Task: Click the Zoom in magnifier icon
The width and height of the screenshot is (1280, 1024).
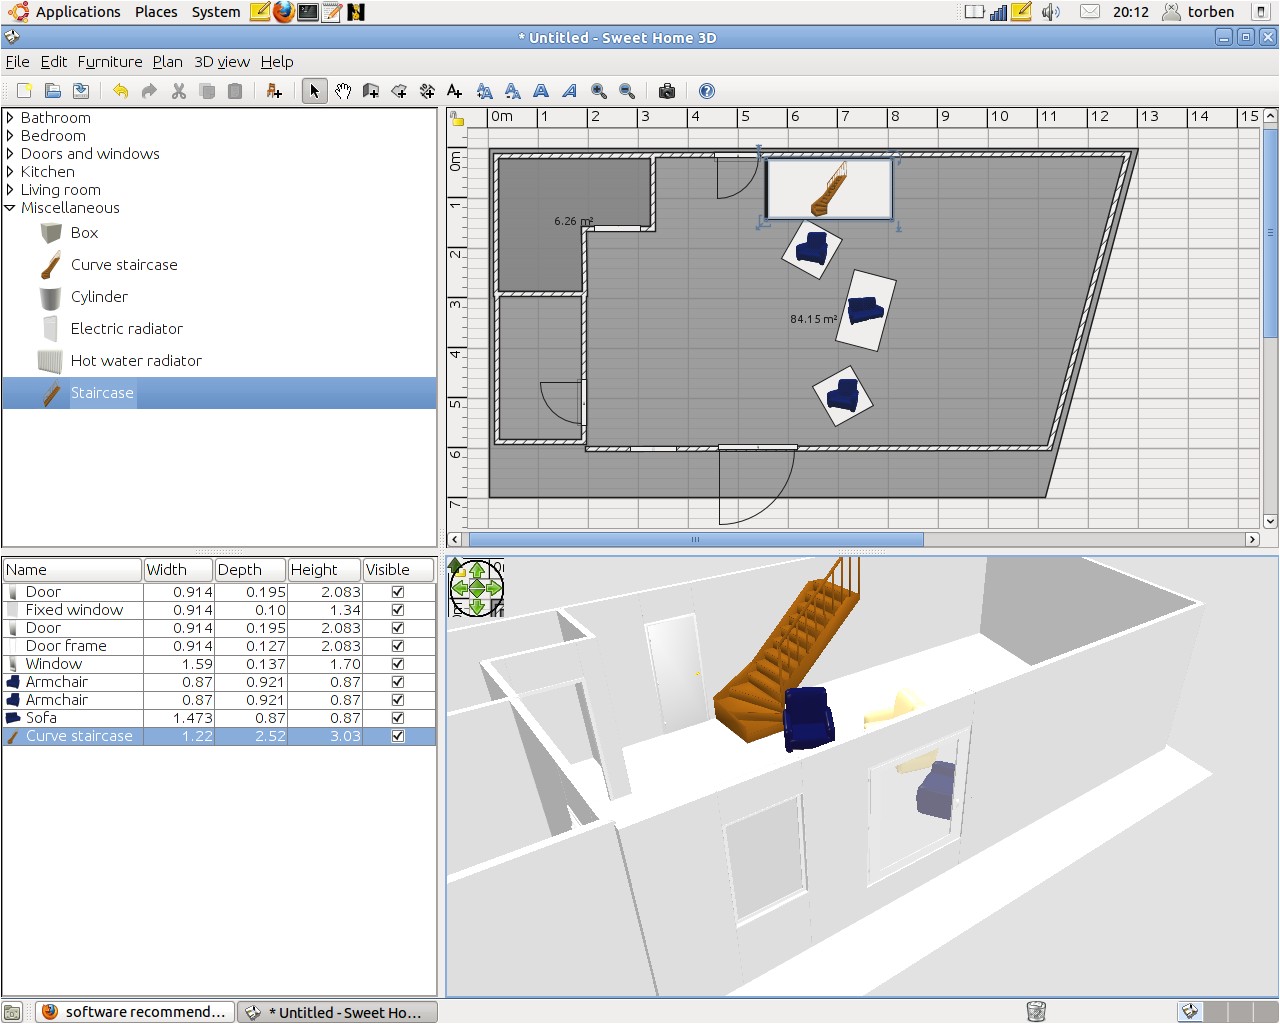Action: click(x=599, y=91)
